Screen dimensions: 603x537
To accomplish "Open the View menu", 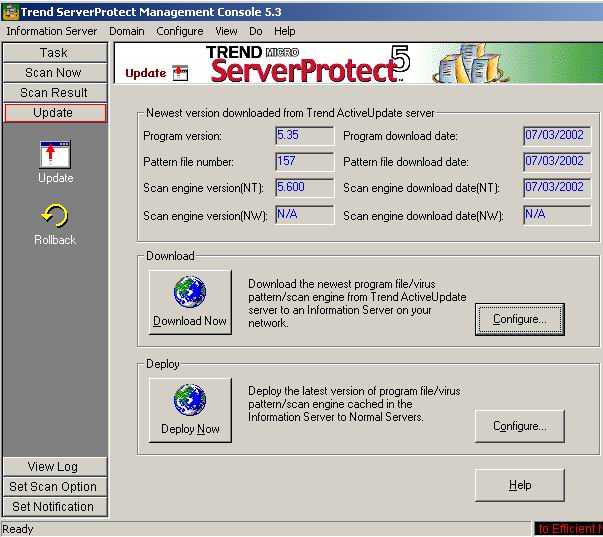I will [226, 31].
